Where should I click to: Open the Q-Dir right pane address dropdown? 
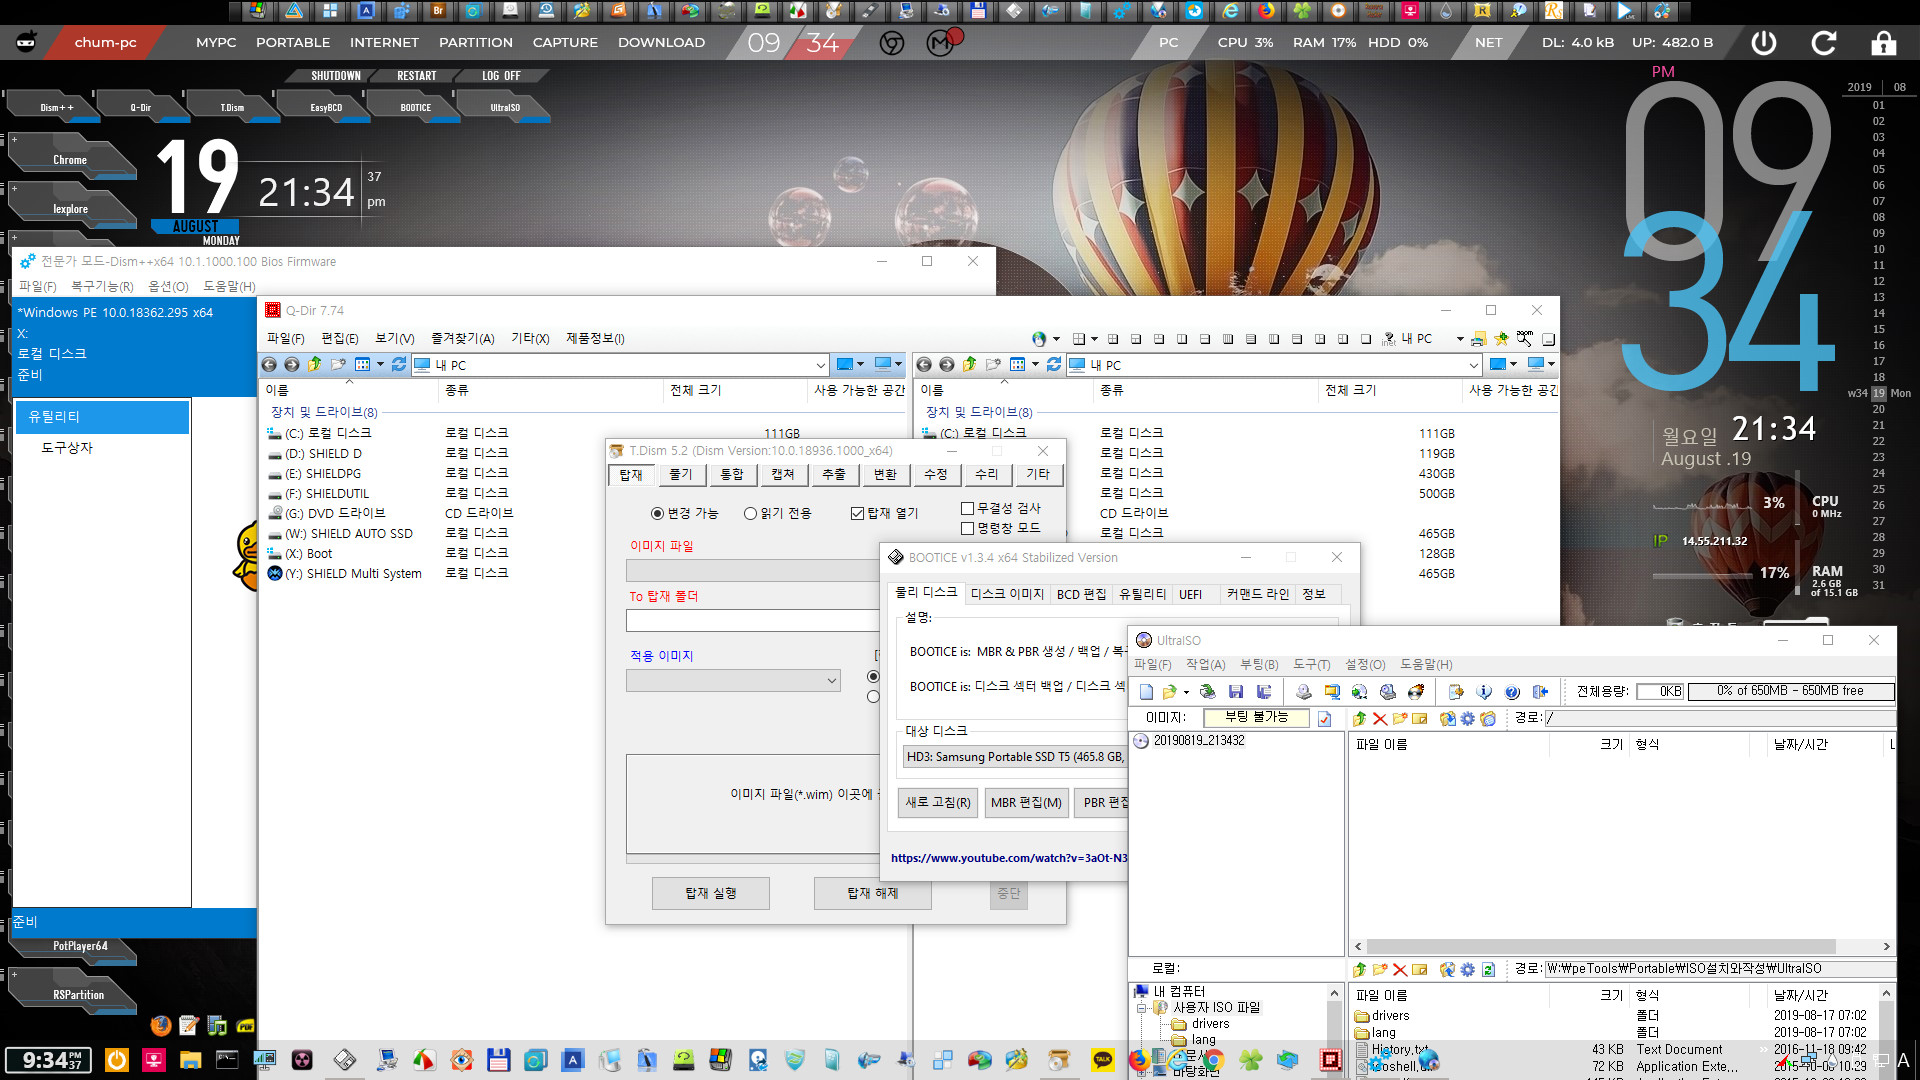point(1474,365)
